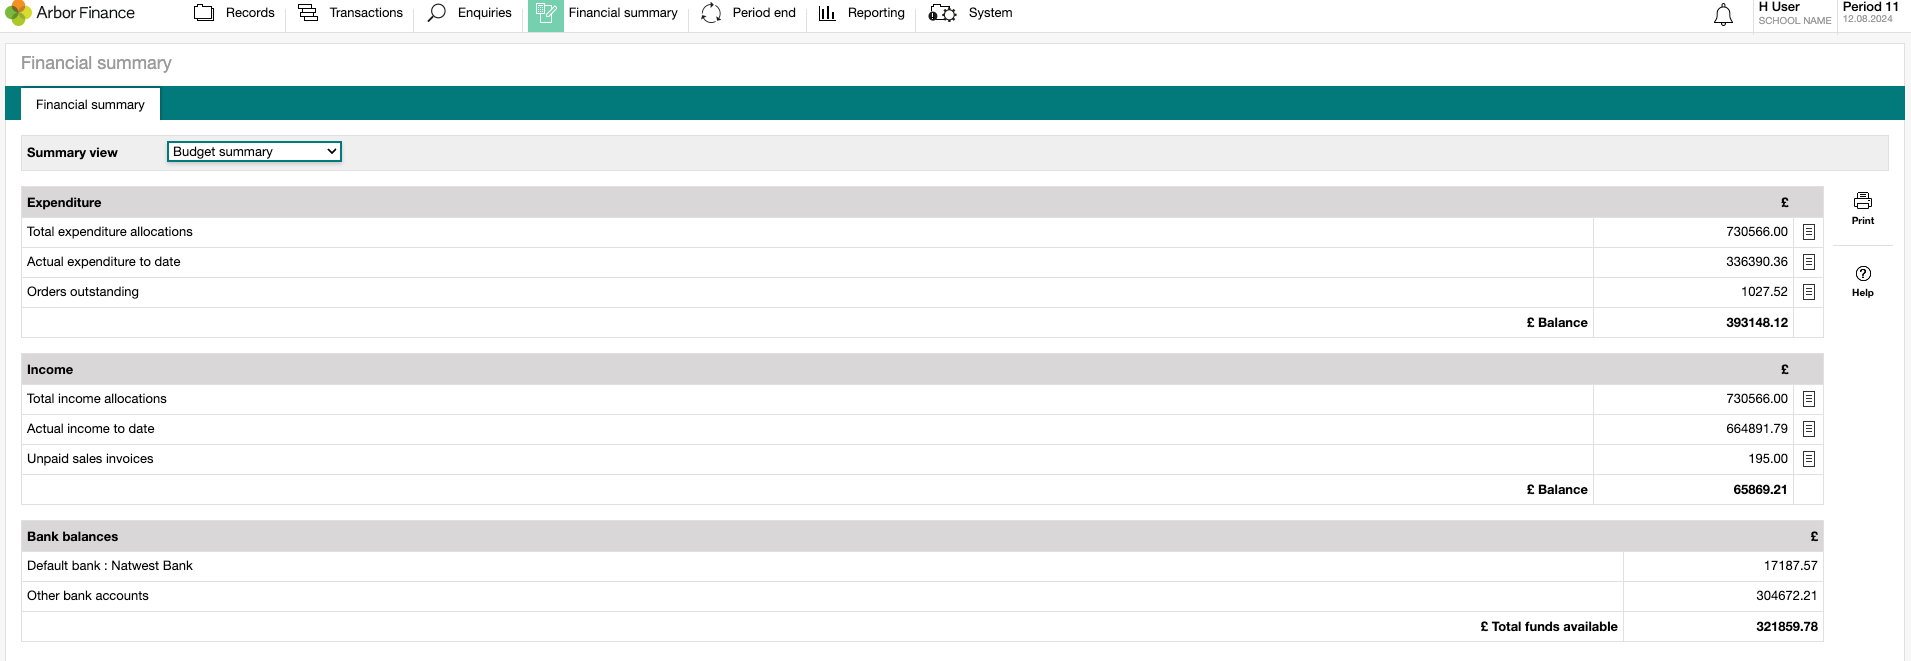The image size is (1911, 661).
Task: Click the Unpaid sales invoices label
Action: click(90, 459)
